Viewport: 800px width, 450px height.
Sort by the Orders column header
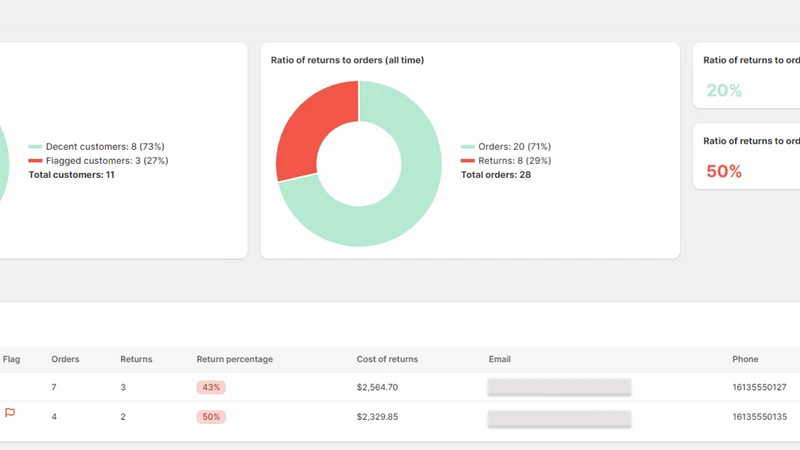pos(65,359)
